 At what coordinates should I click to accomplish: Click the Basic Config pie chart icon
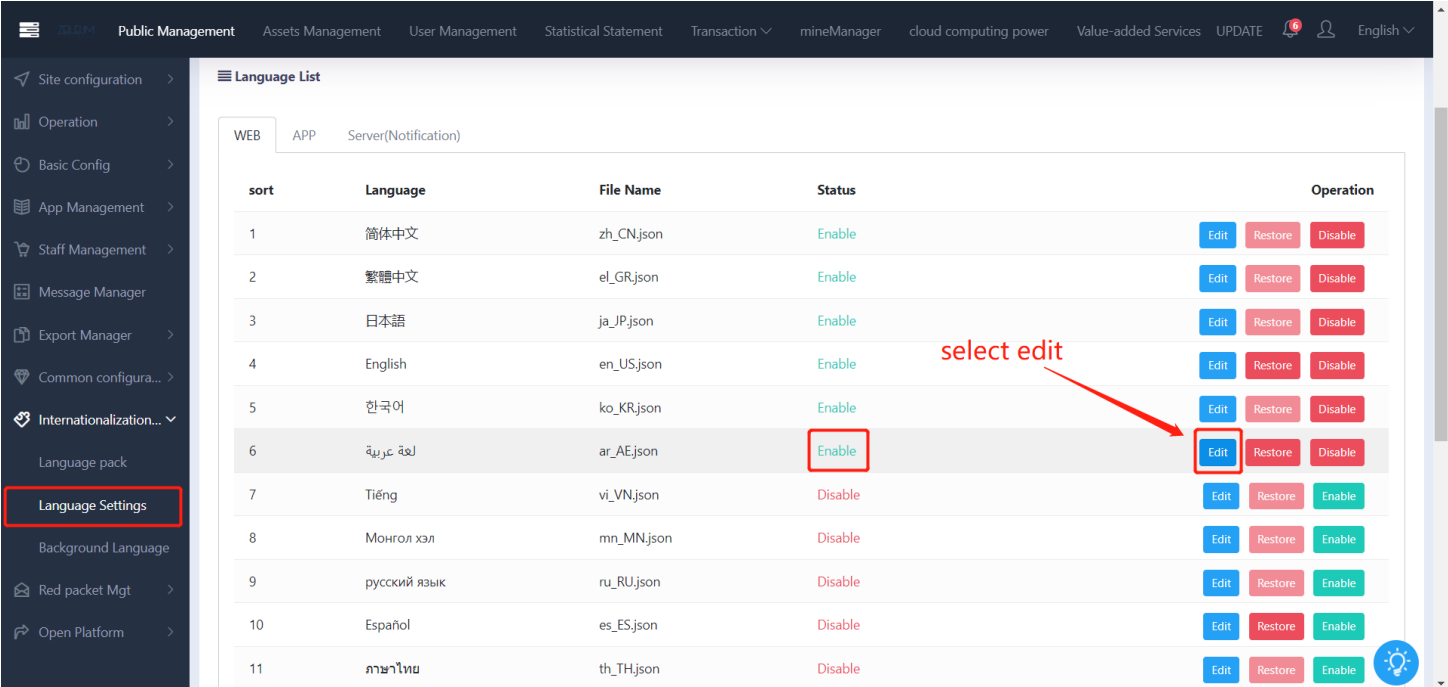pos(21,165)
